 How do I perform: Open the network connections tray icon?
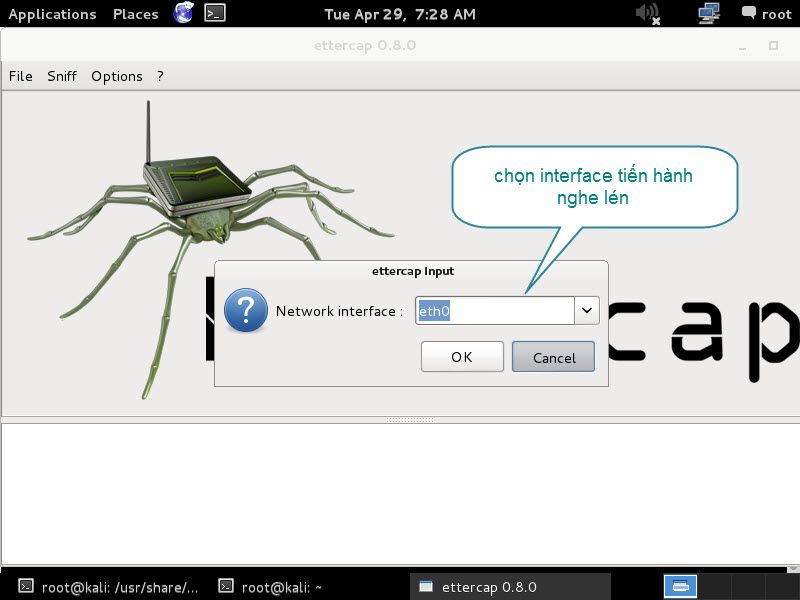coord(709,13)
